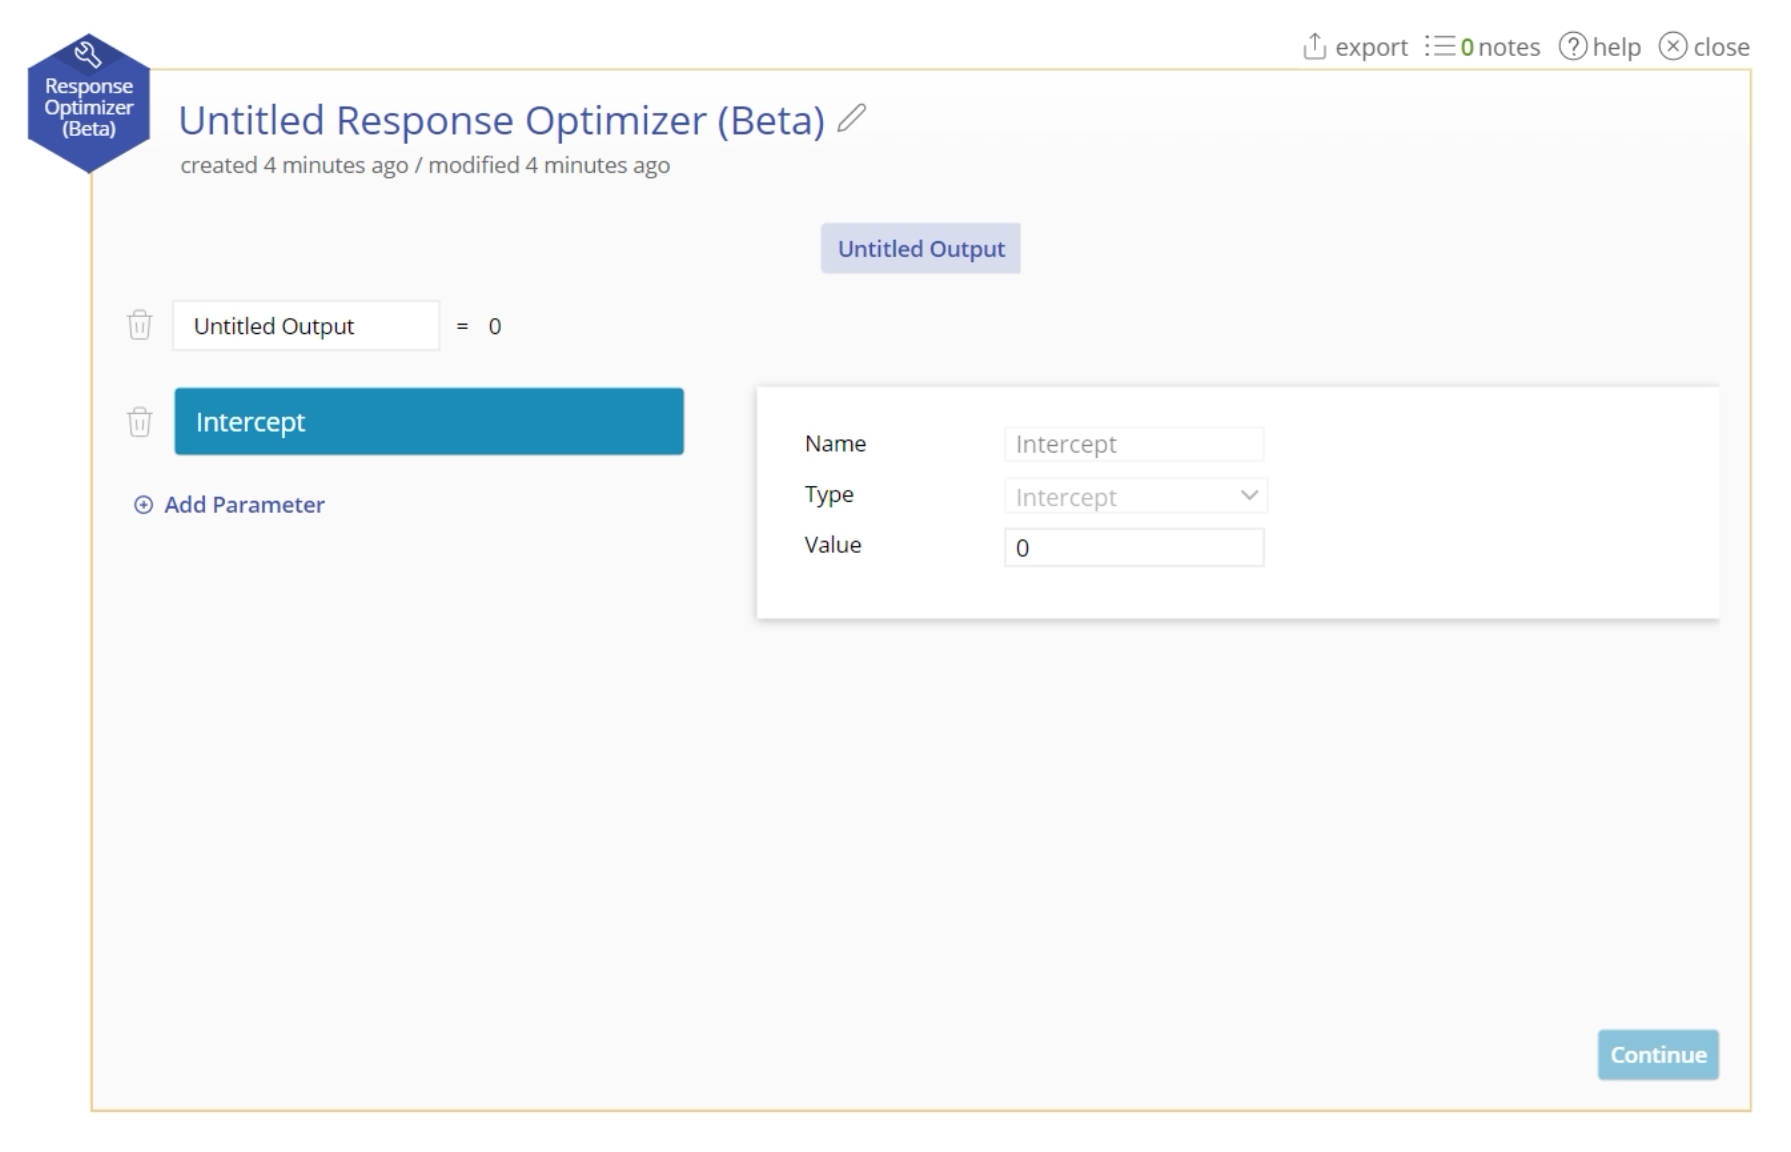Click the export text link
1791x1152 pixels.
click(1371, 47)
